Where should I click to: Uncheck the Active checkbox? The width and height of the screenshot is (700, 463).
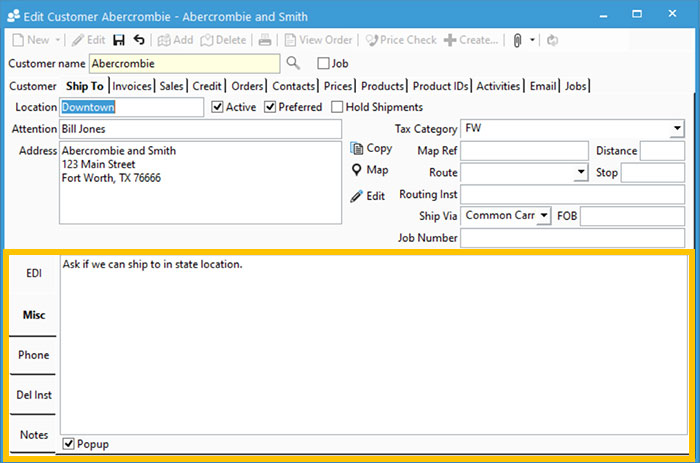[217, 107]
